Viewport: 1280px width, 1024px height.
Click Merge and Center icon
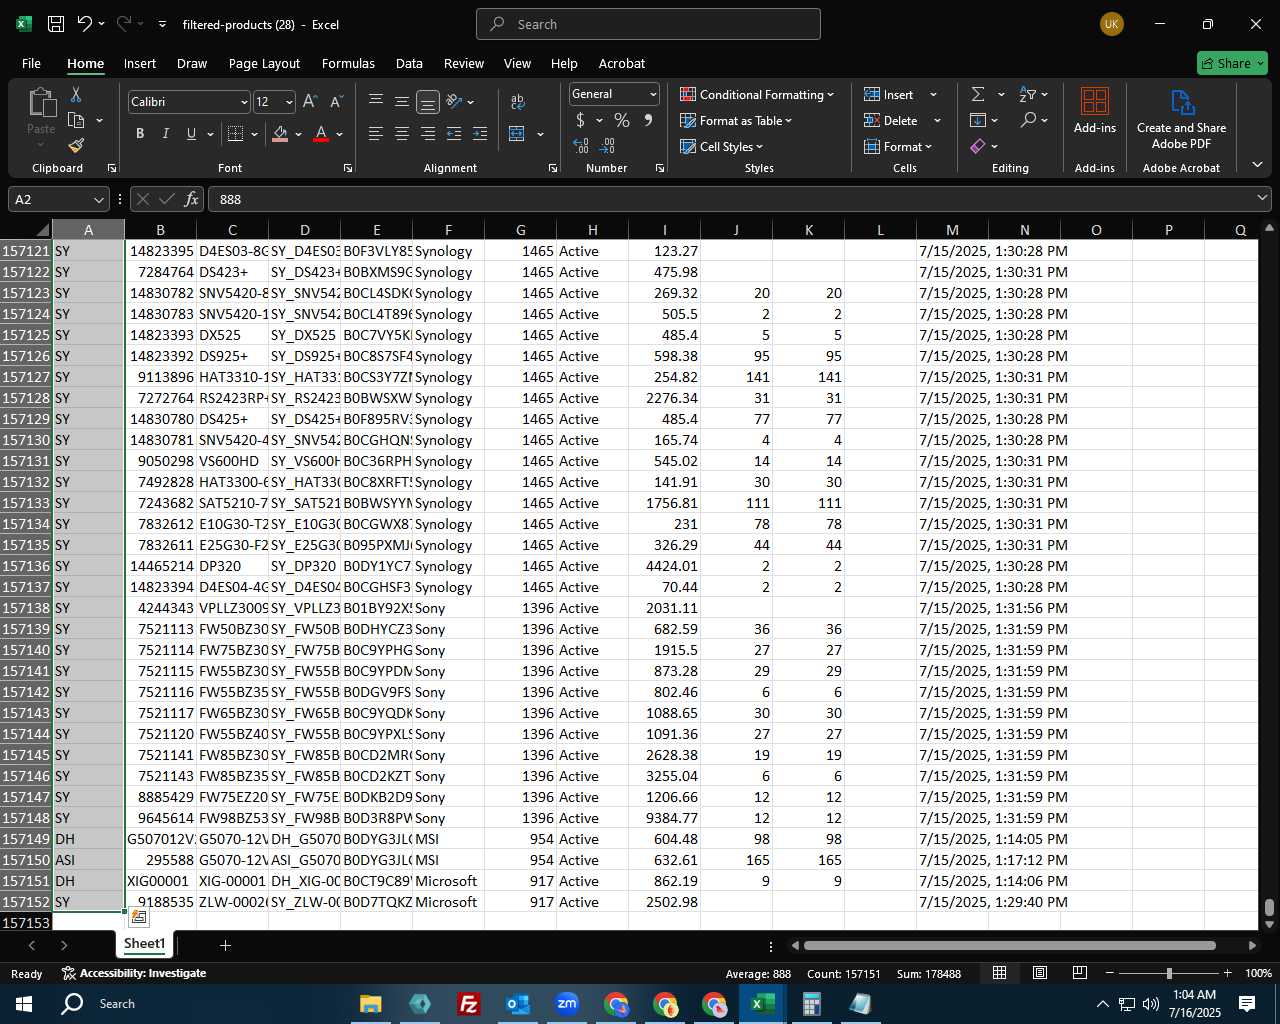[x=517, y=134]
